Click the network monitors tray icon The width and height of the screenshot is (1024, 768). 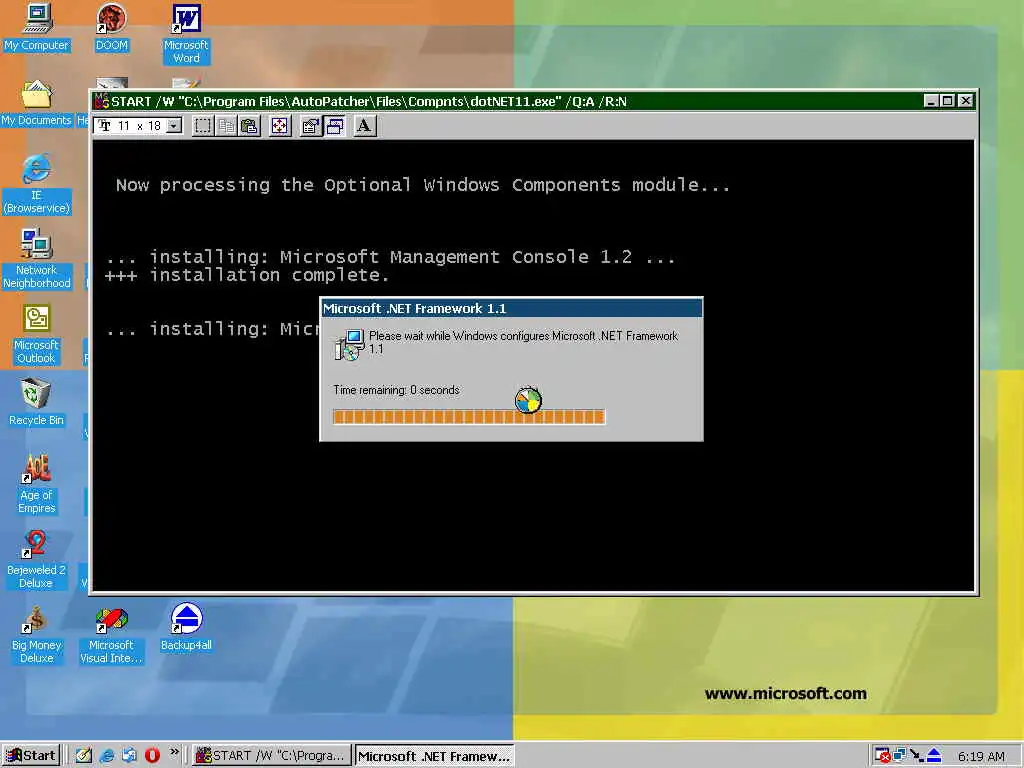[x=900, y=756]
